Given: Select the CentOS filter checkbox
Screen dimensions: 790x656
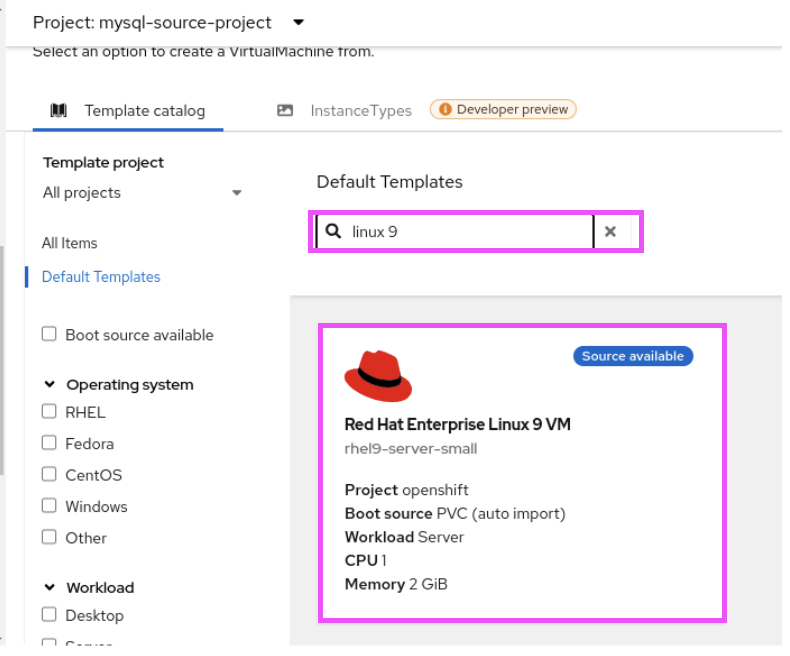Looking at the screenshot, I should [49, 475].
